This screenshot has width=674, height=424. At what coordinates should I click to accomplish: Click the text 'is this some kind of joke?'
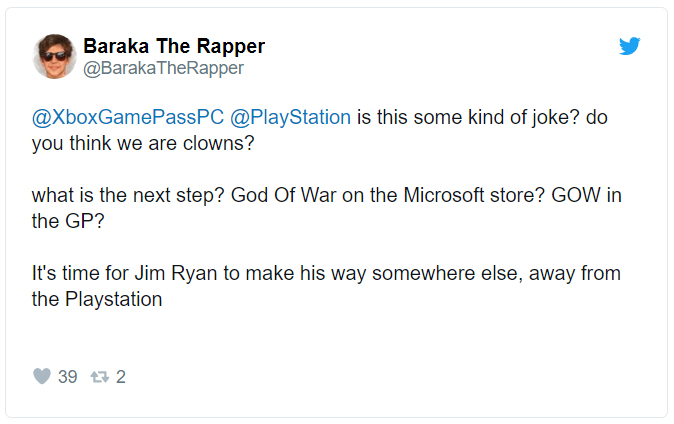(x=468, y=117)
